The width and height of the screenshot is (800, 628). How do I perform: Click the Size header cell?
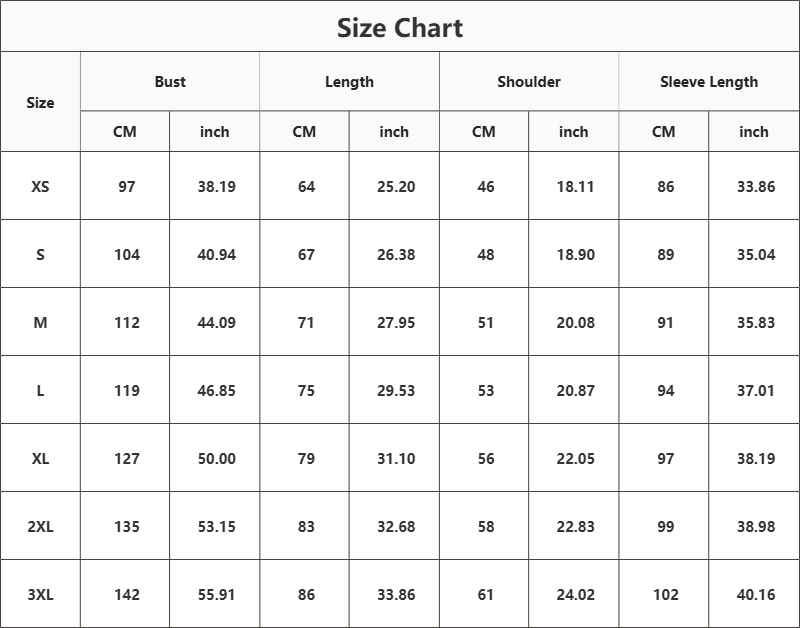point(40,103)
